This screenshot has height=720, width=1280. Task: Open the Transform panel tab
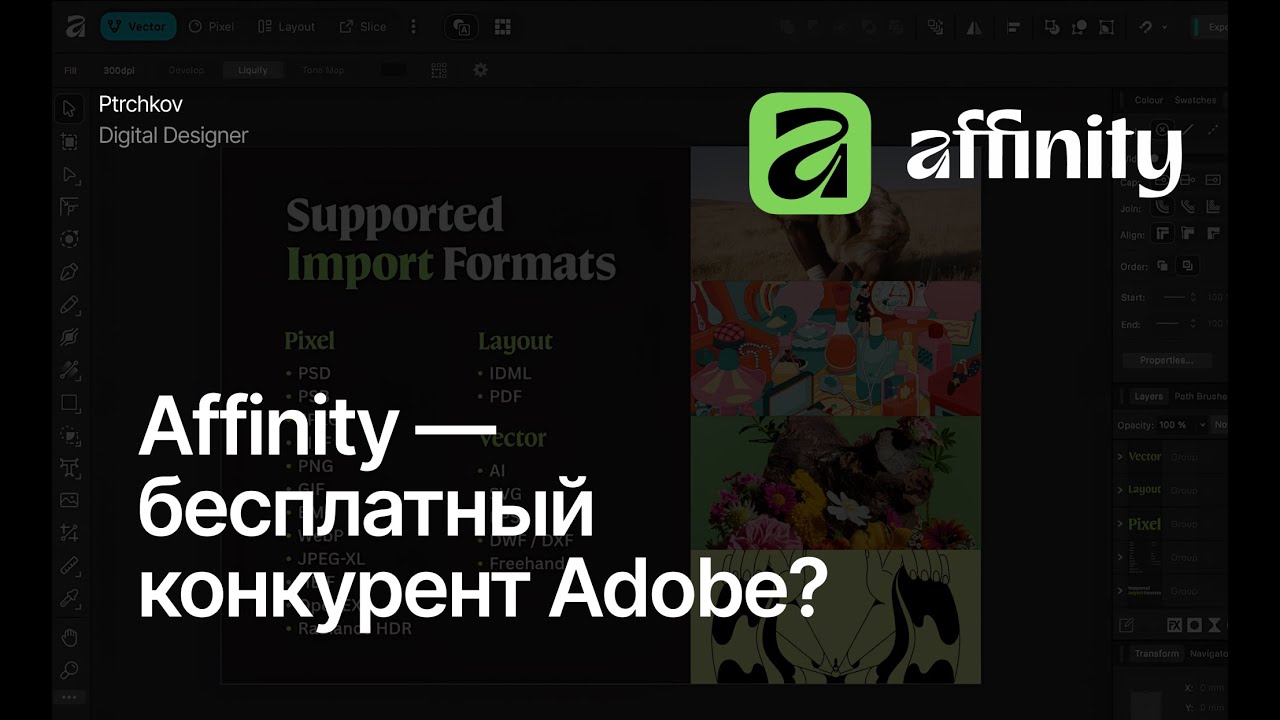click(1156, 653)
